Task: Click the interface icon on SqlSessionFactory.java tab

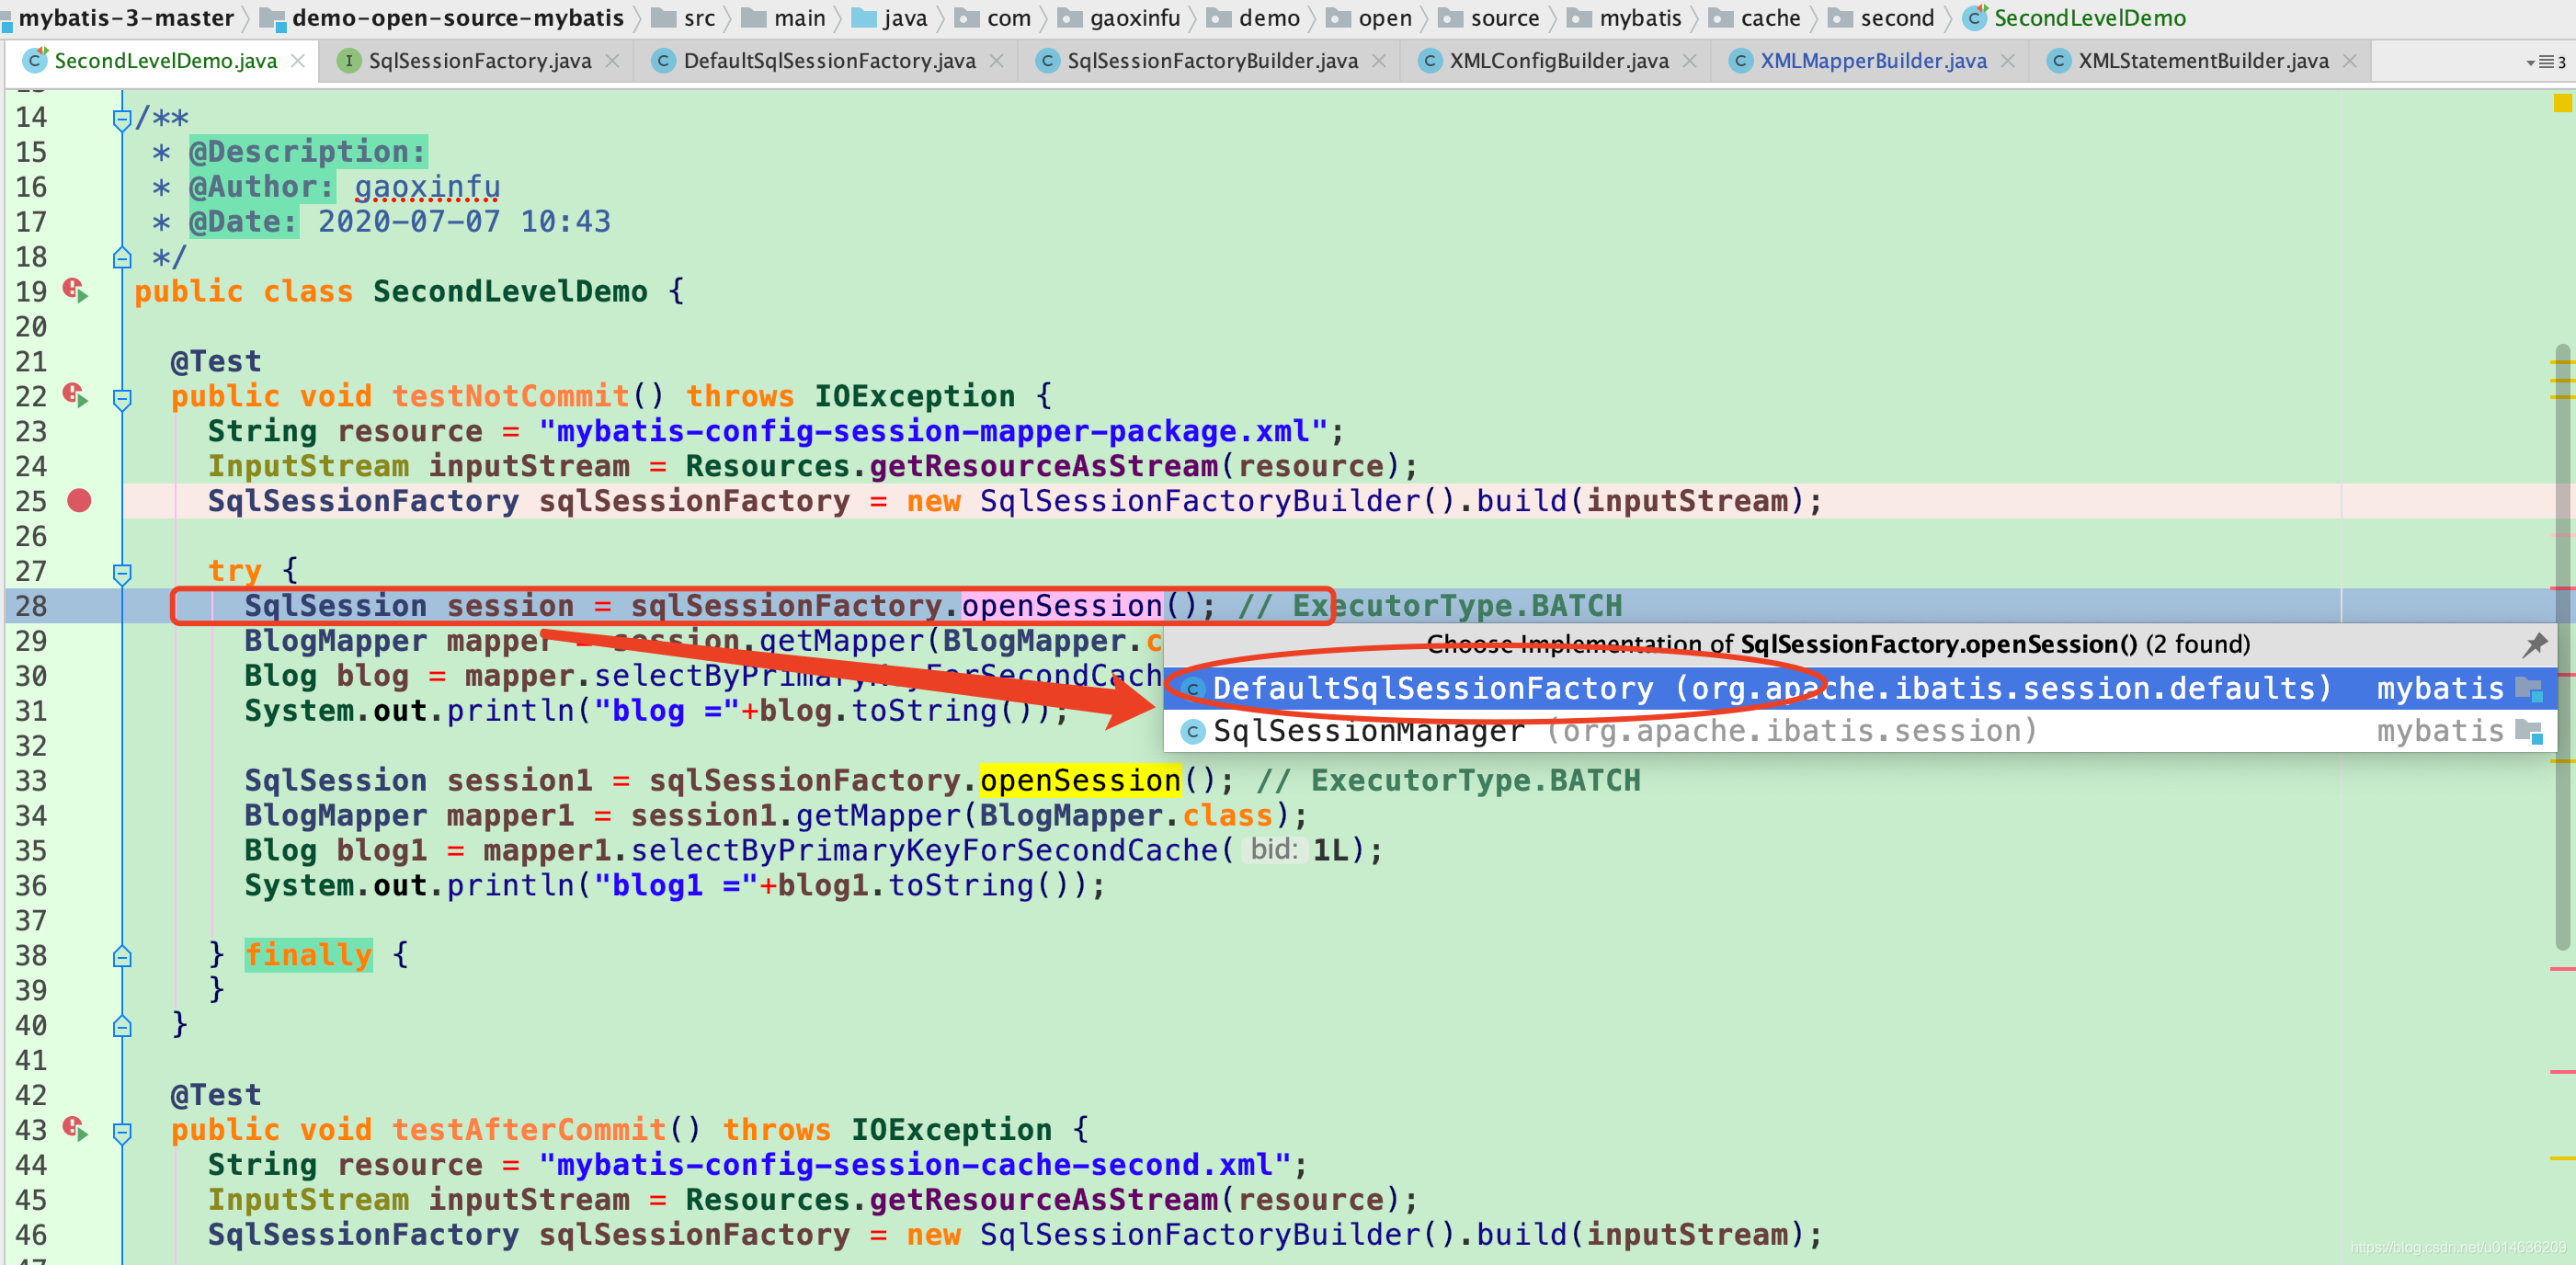Action: [x=348, y=61]
